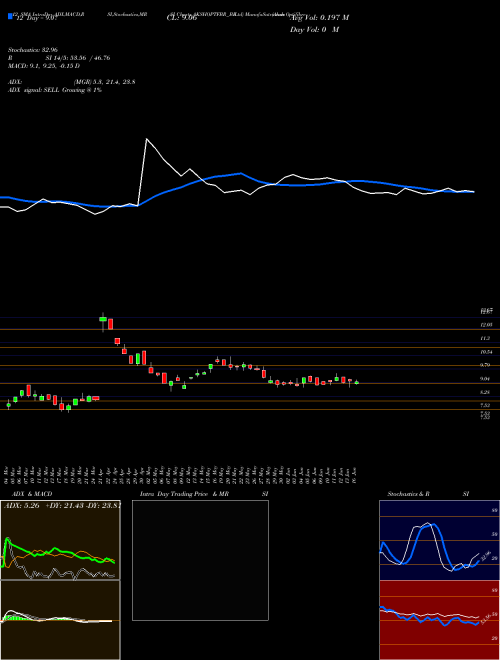Click the 9.04 price axis label

(x=486, y=379)
